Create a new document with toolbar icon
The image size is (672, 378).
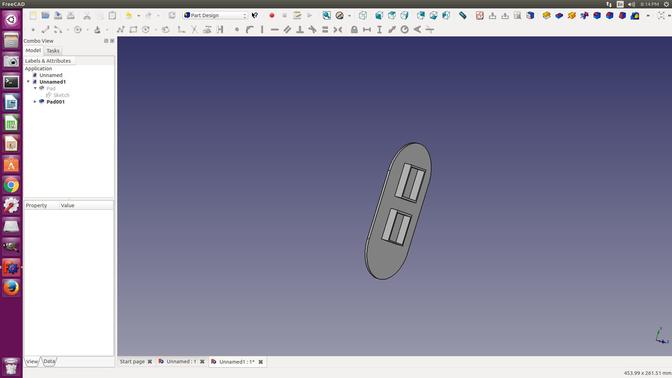[x=33, y=15]
